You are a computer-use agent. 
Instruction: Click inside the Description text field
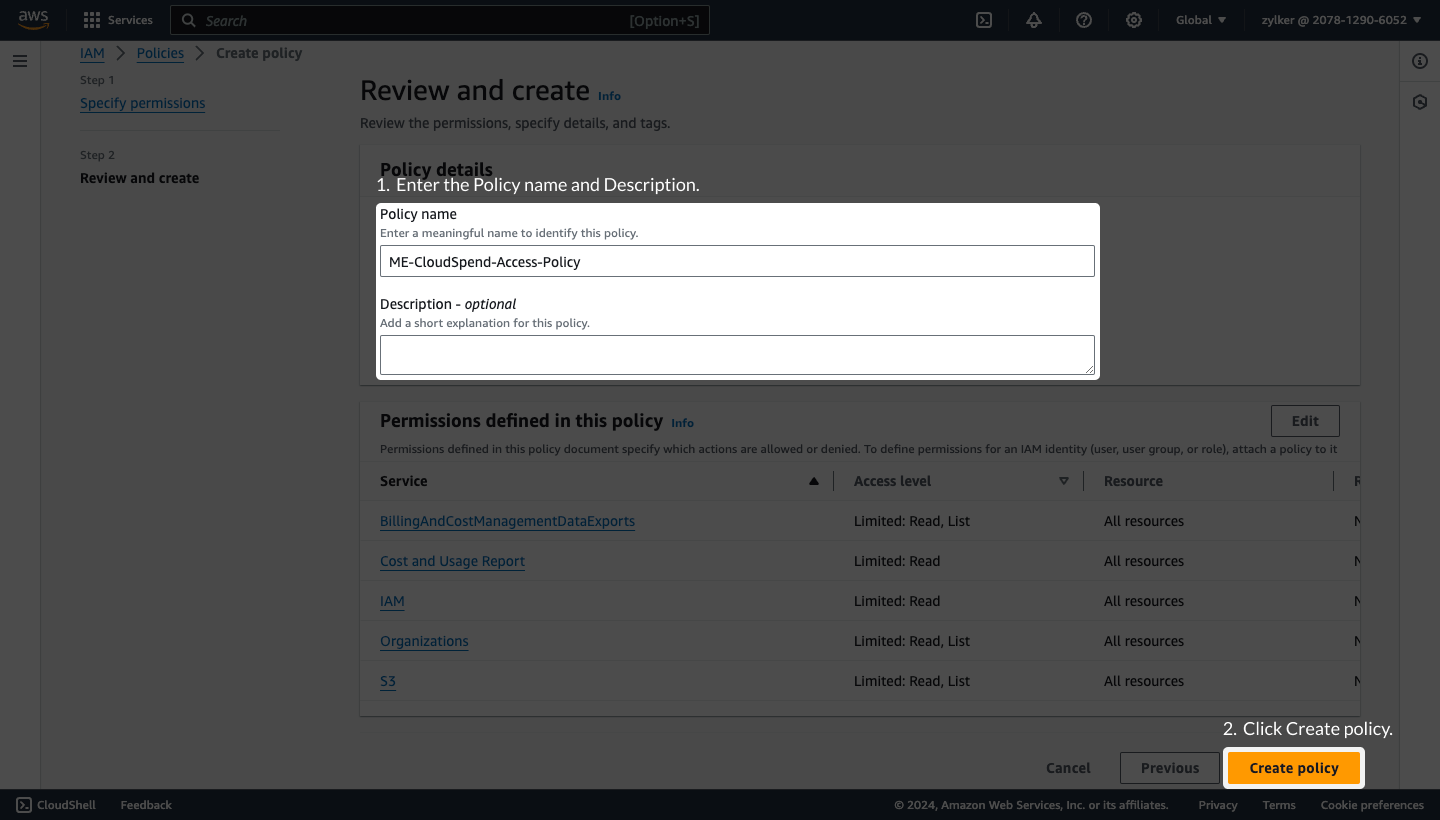[x=737, y=354]
